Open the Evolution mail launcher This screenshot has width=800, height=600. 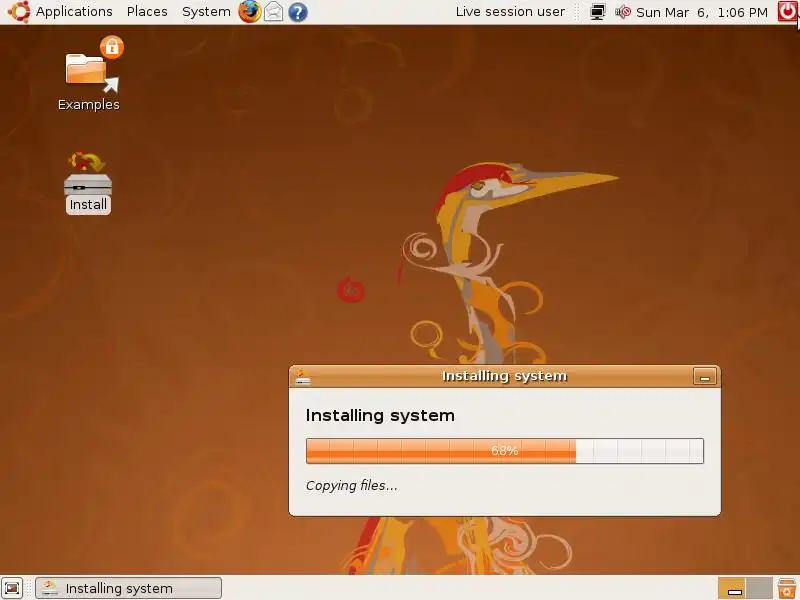coord(273,12)
